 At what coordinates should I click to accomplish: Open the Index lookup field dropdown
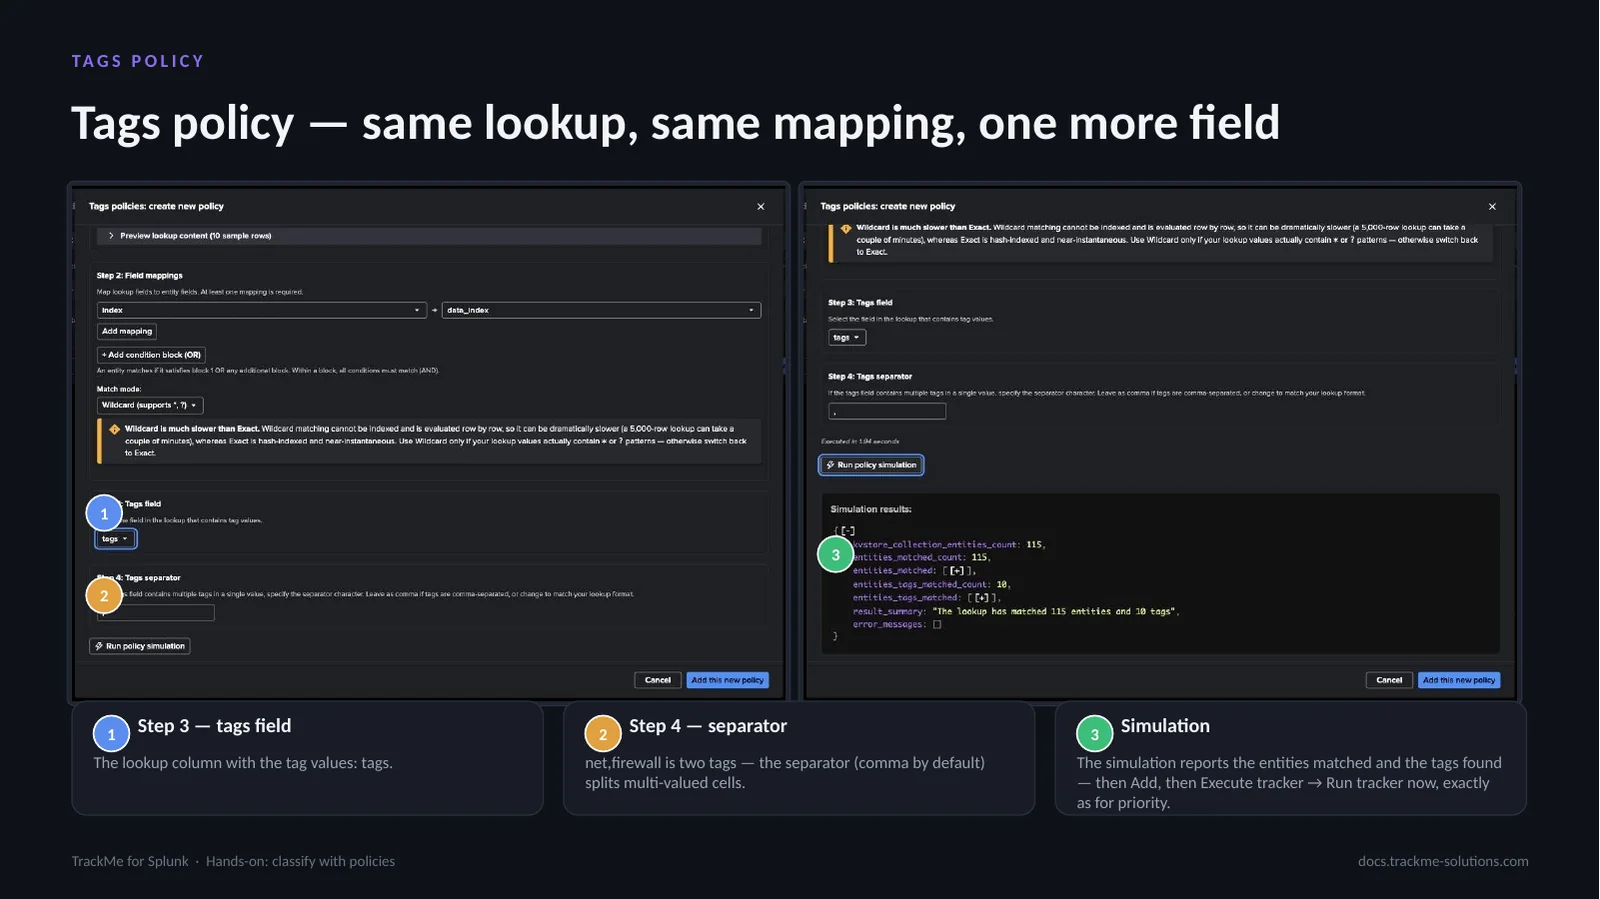click(x=262, y=310)
